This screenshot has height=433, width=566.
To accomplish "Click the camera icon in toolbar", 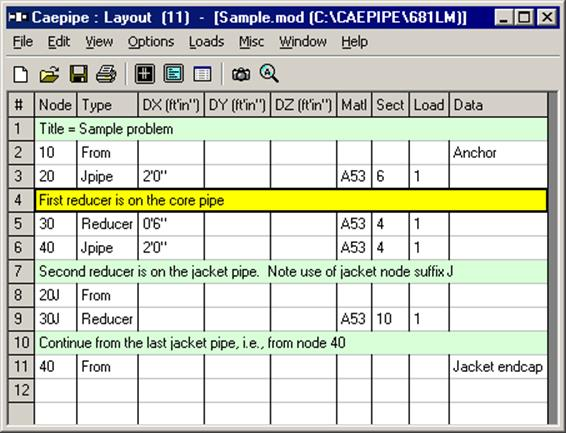I will coord(241,74).
